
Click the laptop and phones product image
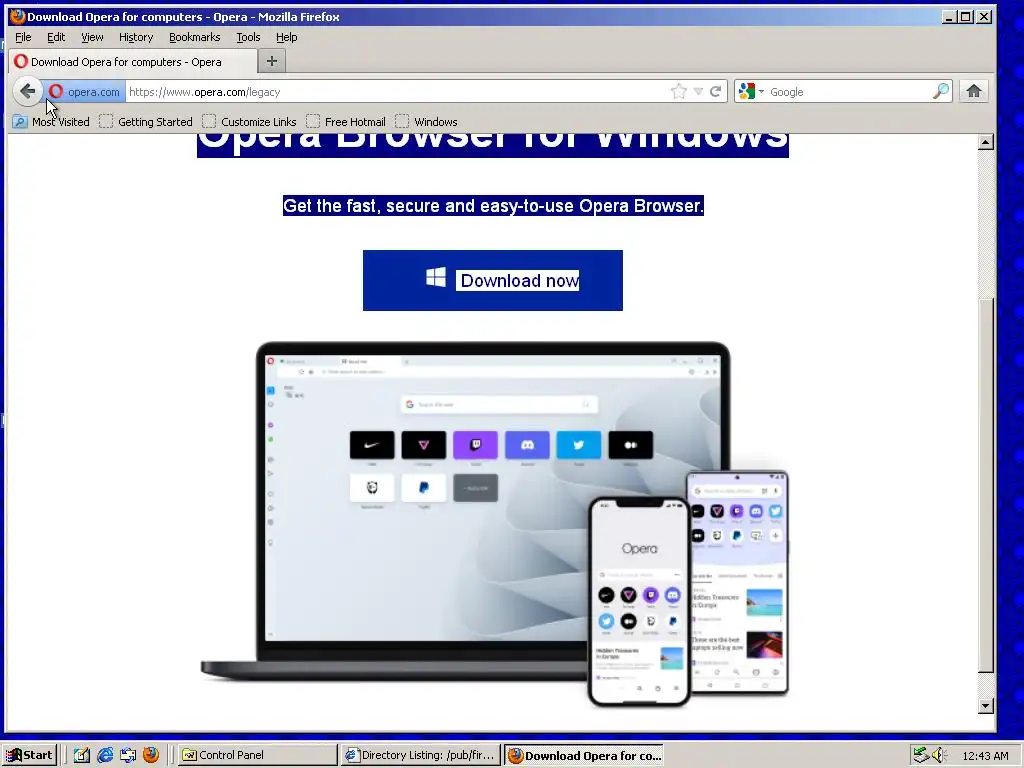(x=495, y=524)
